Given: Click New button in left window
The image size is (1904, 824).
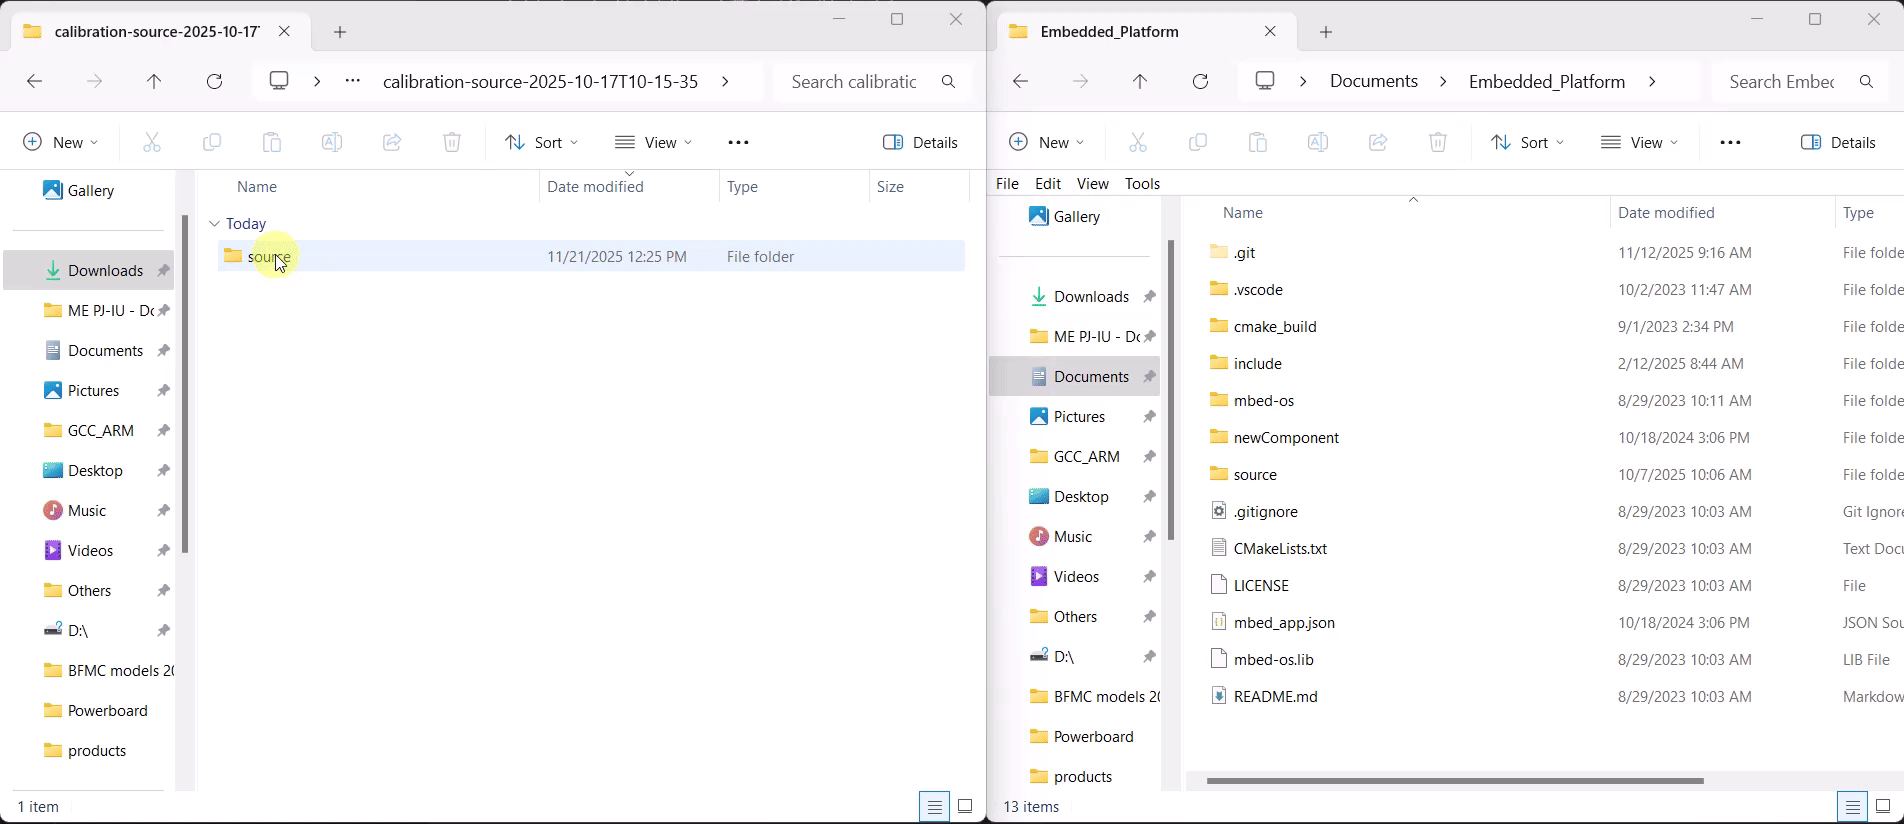Looking at the screenshot, I should (x=60, y=143).
